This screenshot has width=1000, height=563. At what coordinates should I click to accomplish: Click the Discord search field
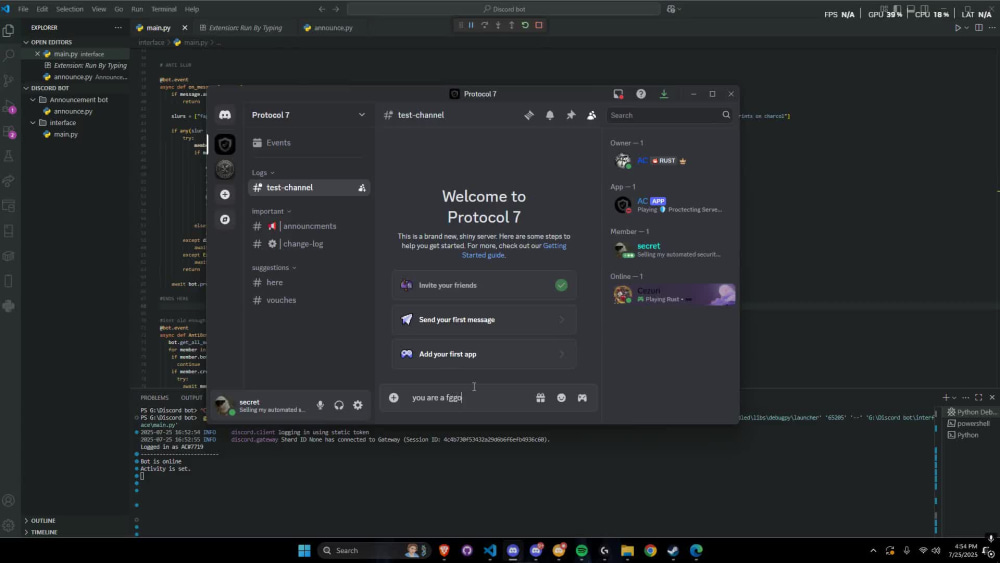[670, 115]
